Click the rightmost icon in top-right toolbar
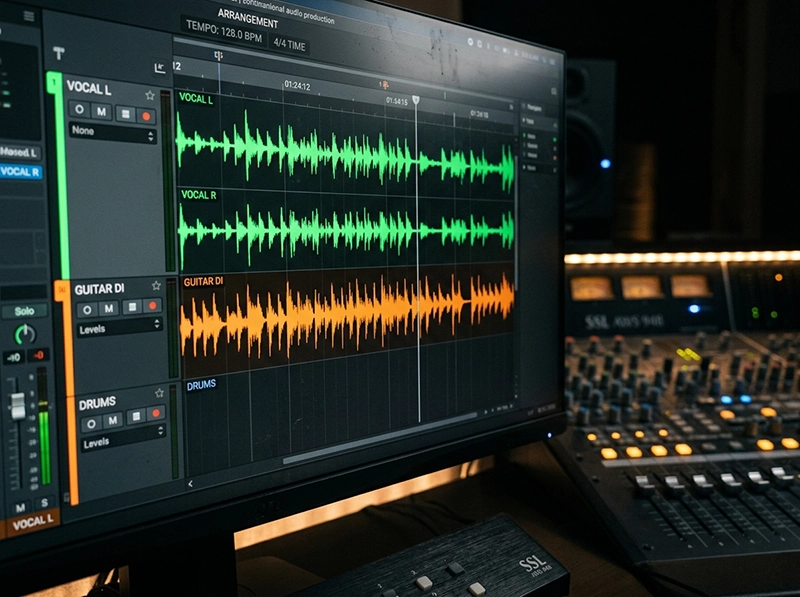The width and height of the screenshot is (800, 597). tap(554, 62)
